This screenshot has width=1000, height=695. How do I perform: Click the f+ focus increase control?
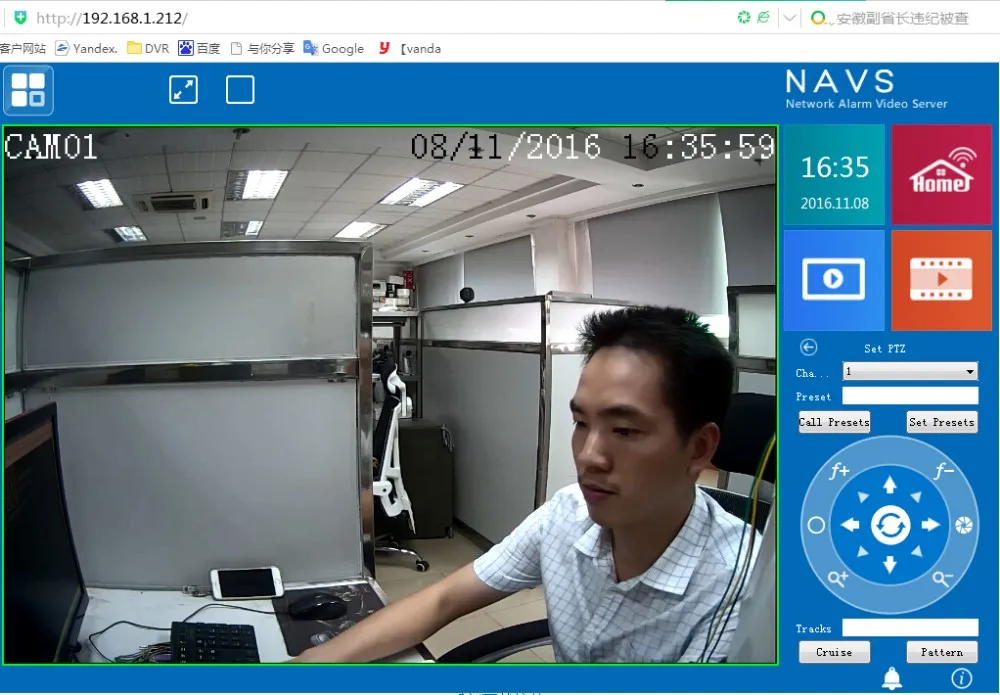point(839,471)
